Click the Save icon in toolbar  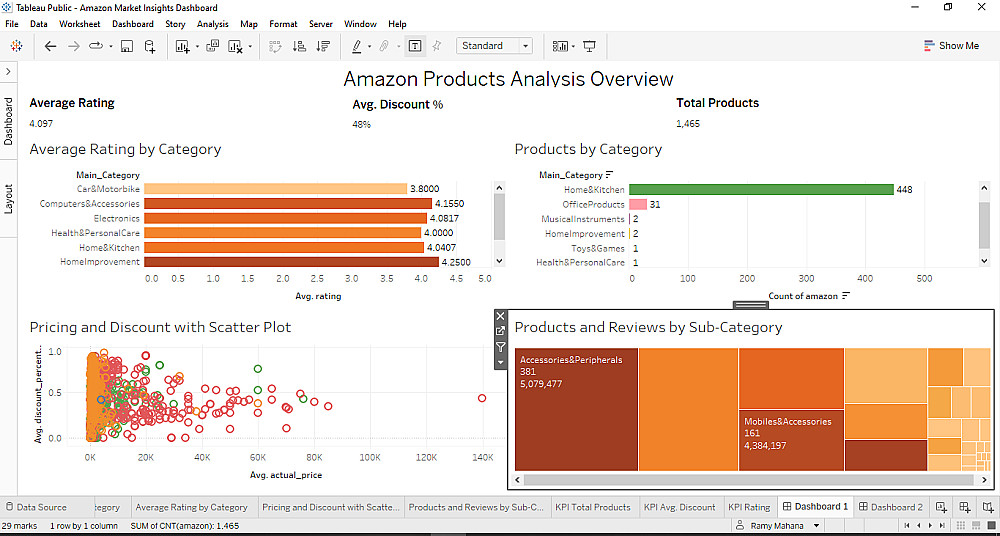pos(127,46)
